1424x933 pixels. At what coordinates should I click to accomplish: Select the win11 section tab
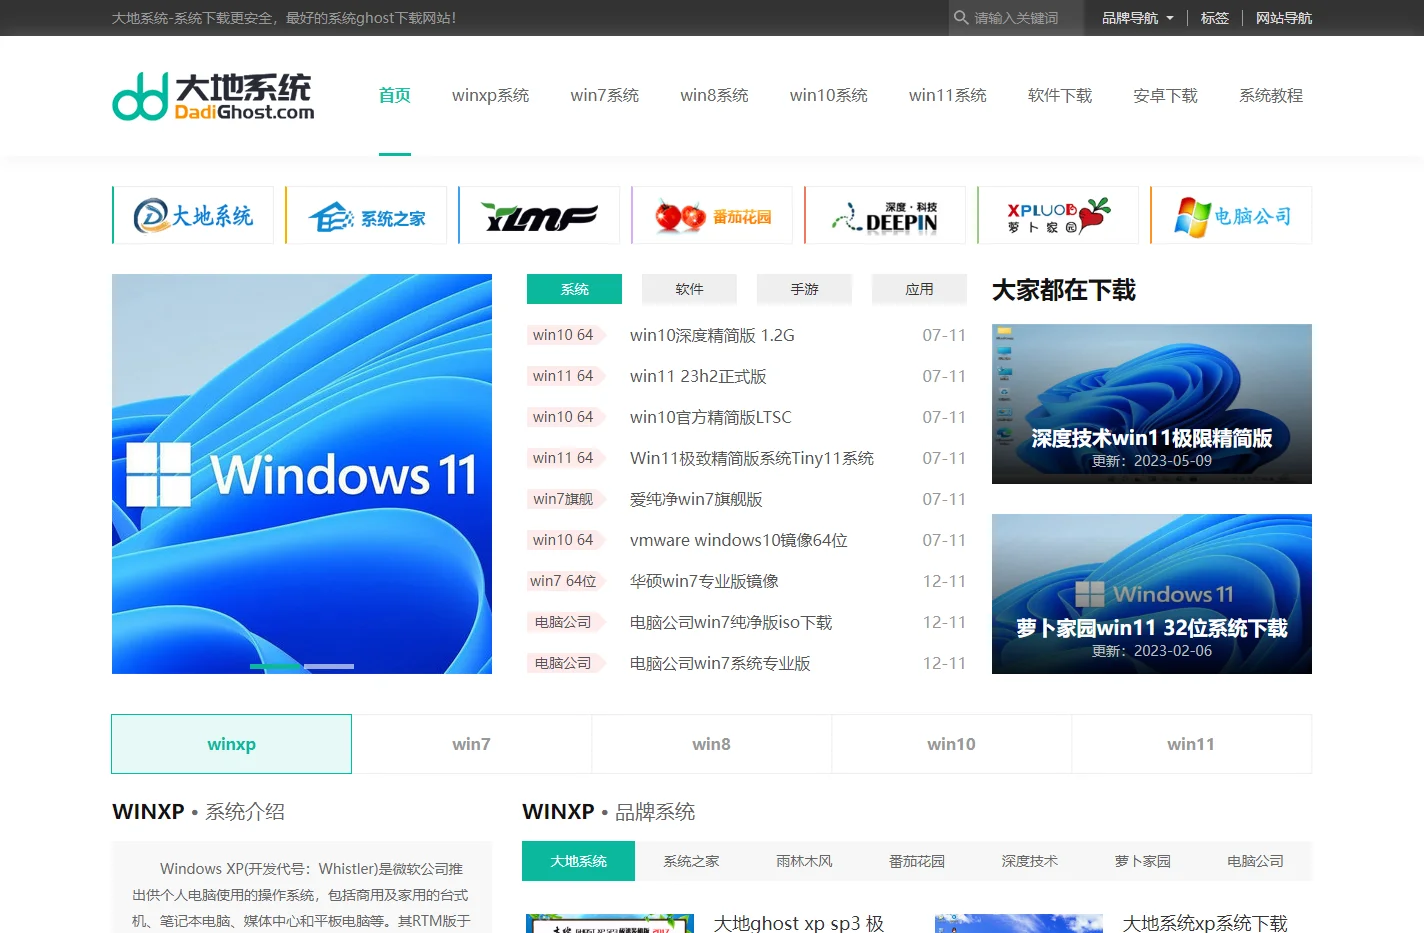[1191, 744]
